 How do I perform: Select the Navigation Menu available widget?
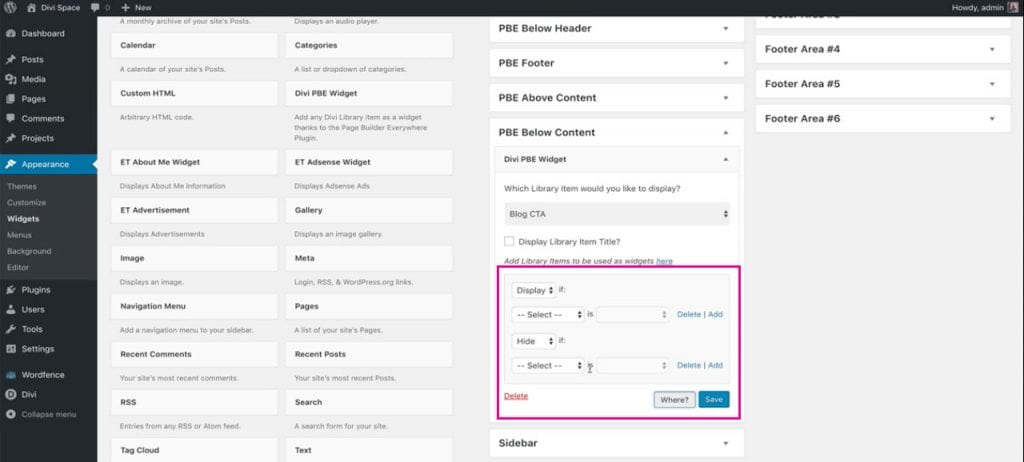[x=195, y=306]
